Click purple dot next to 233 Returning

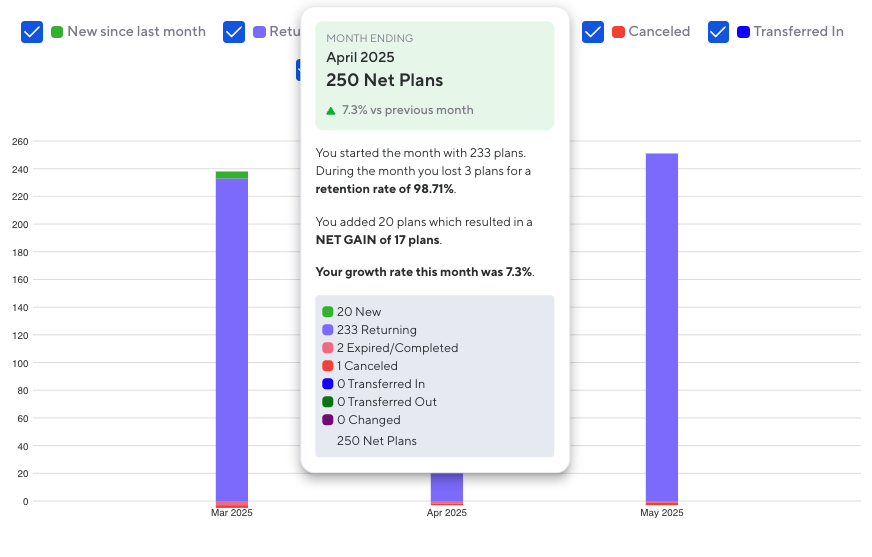click(328, 330)
